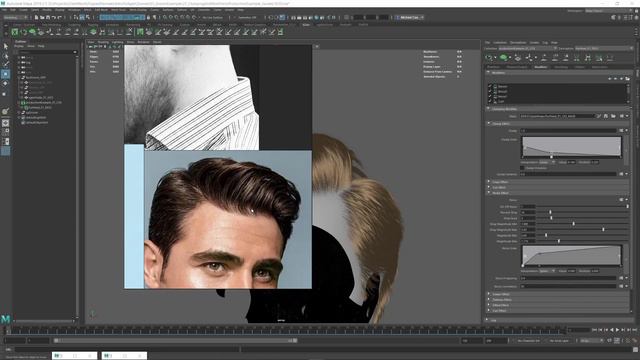640x360 pixels.
Task: Click the Undo arrow icon
Action: [53, 18]
